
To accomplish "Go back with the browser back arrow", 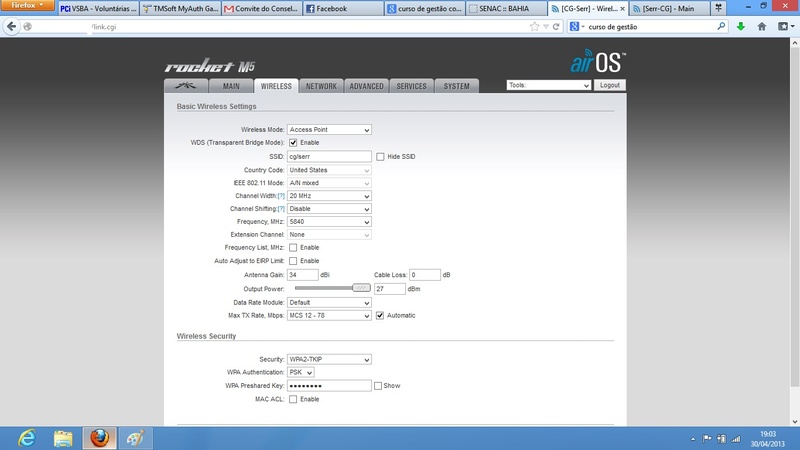I will (11, 27).
